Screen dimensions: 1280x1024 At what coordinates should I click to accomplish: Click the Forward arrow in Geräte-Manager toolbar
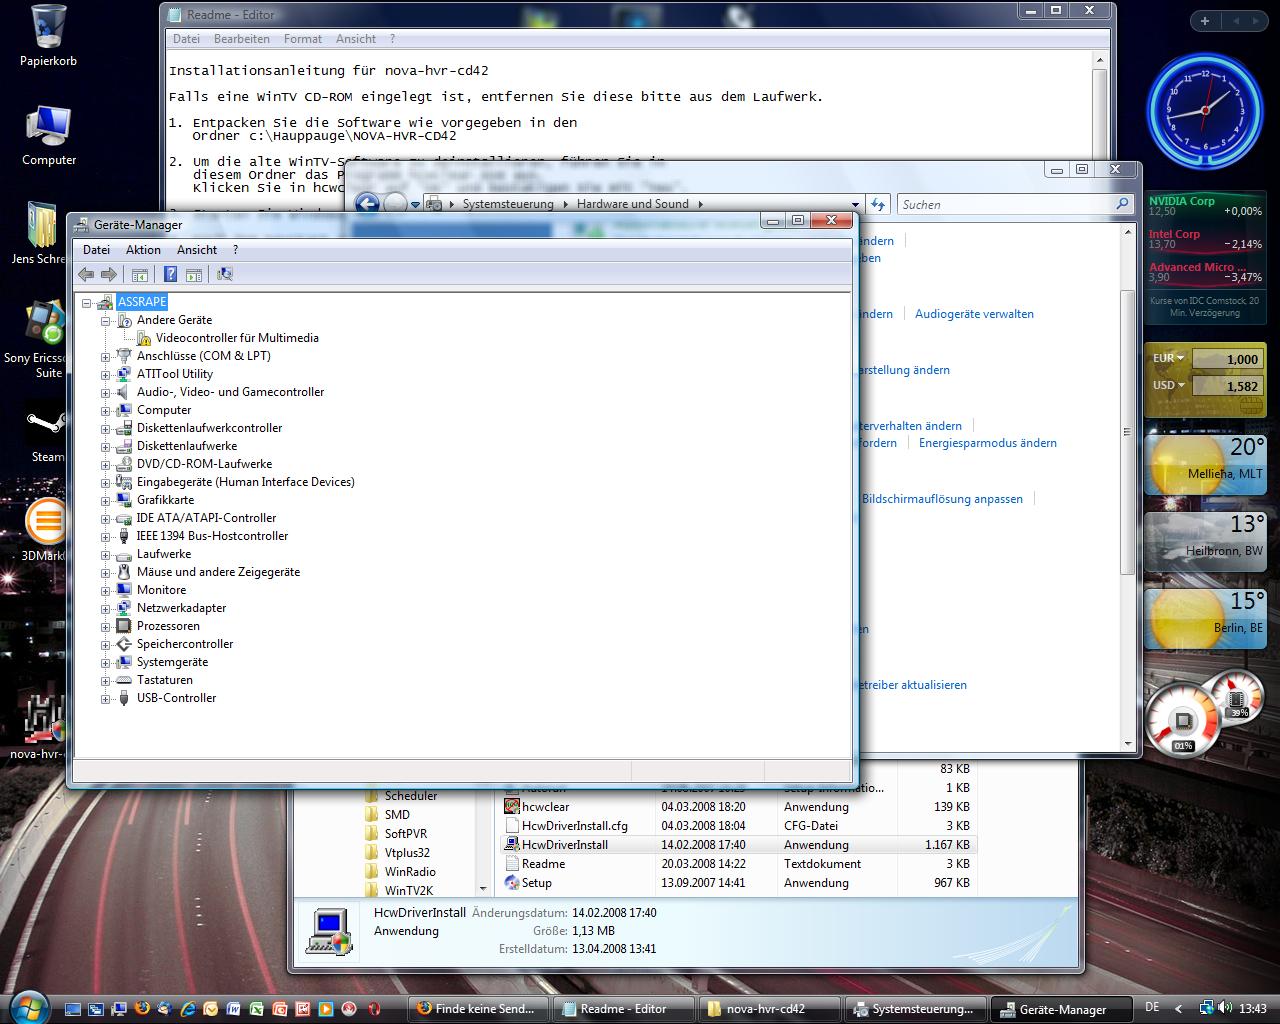(x=109, y=274)
